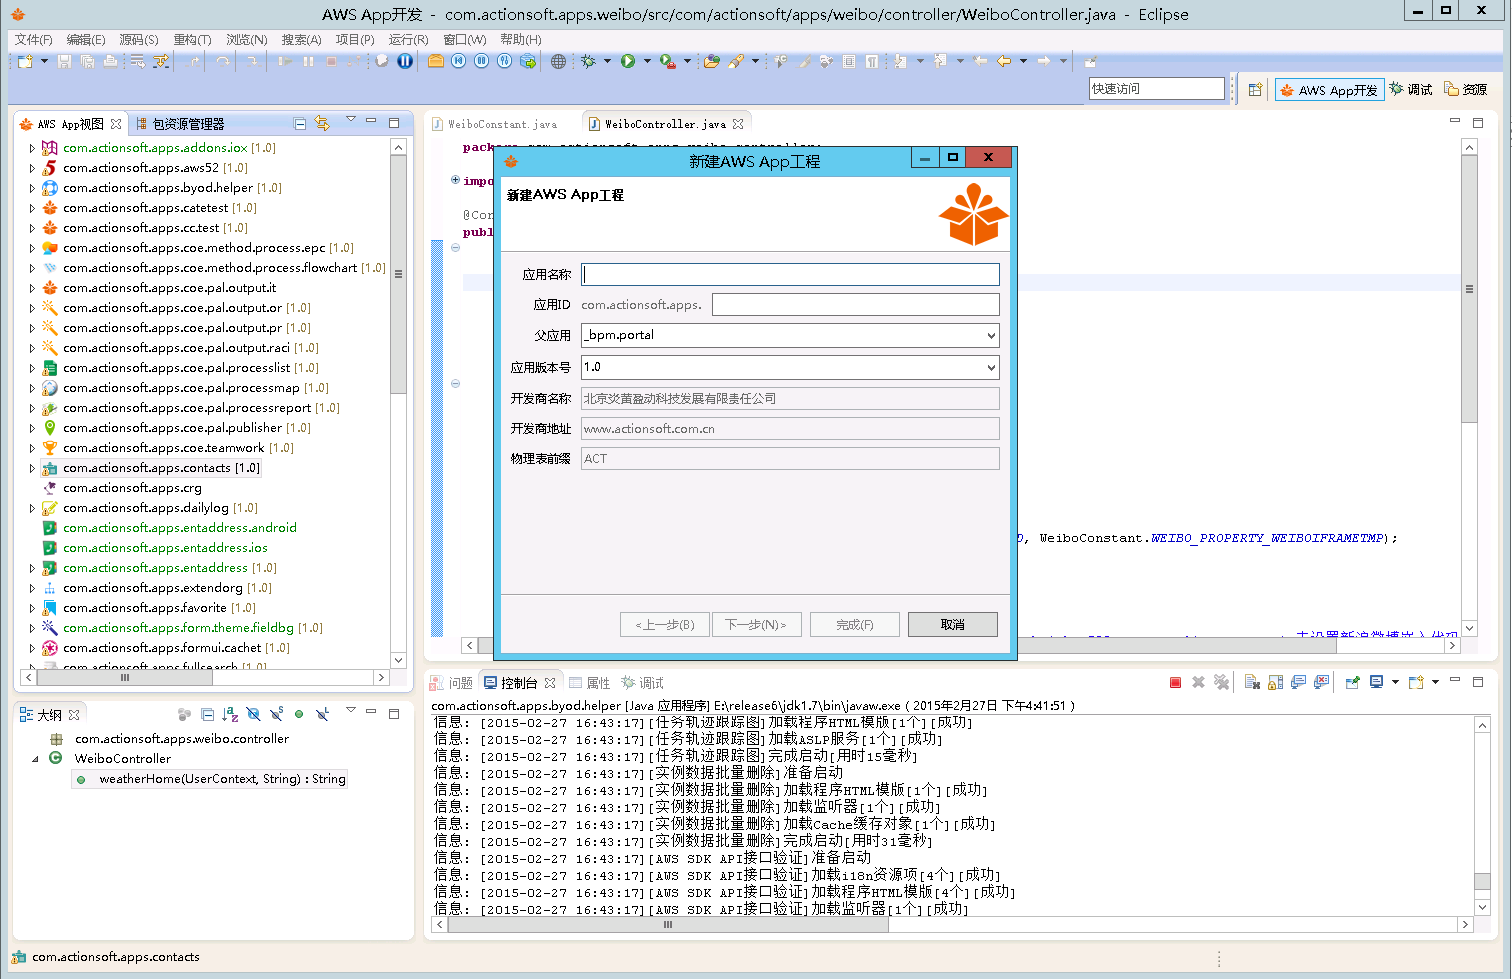Switch to 资源 perspective button
Screen dimensions: 1512x979
point(1465,90)
